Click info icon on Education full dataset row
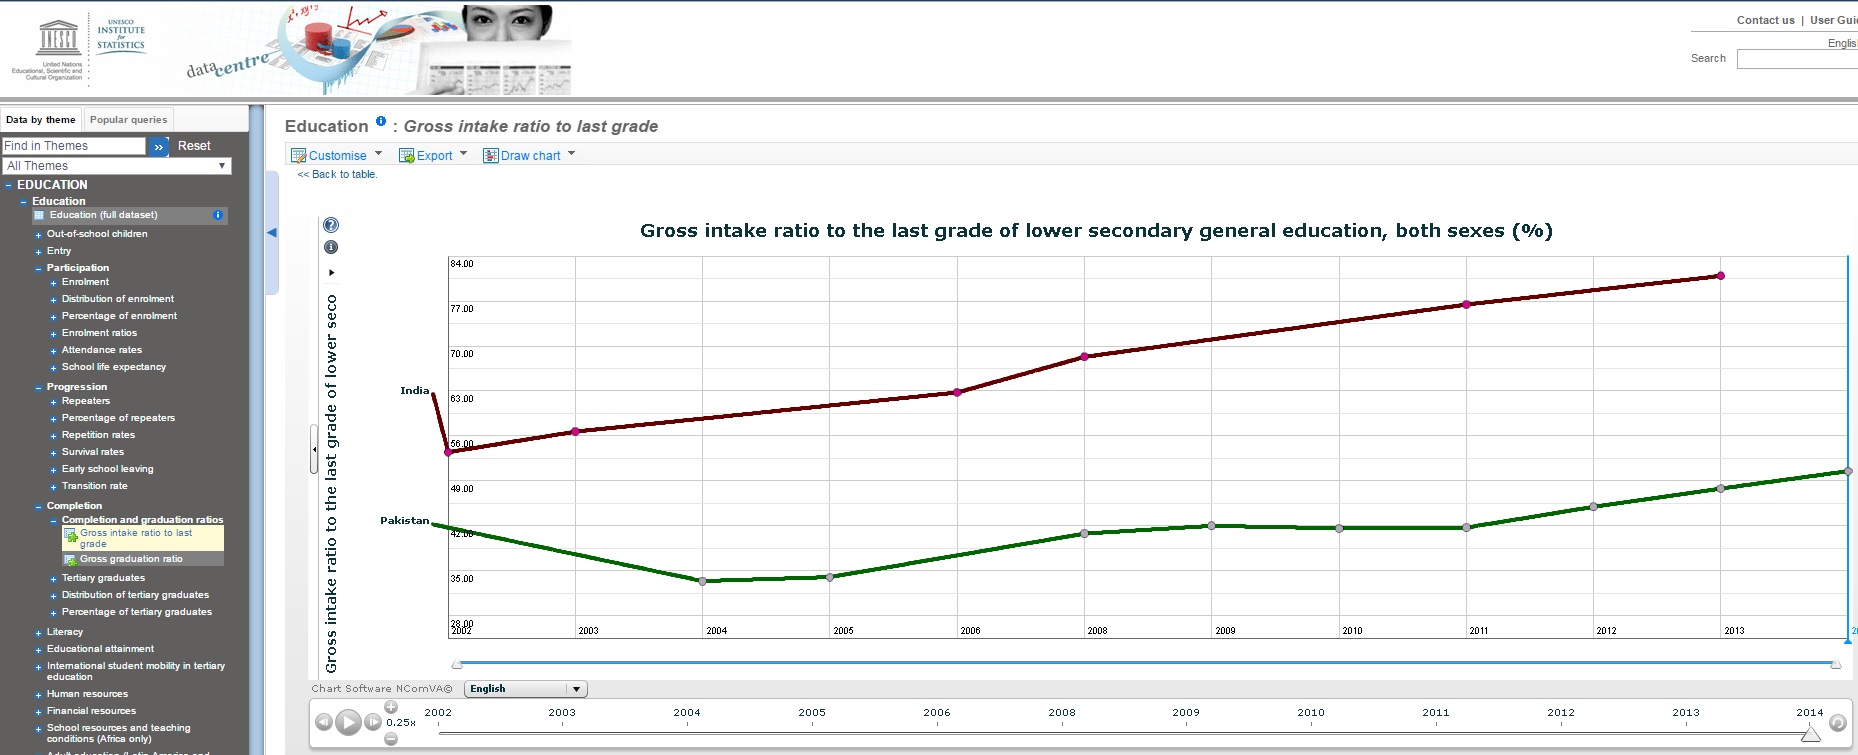This screenshot has height=755, width=1858. tap(218, 215)
